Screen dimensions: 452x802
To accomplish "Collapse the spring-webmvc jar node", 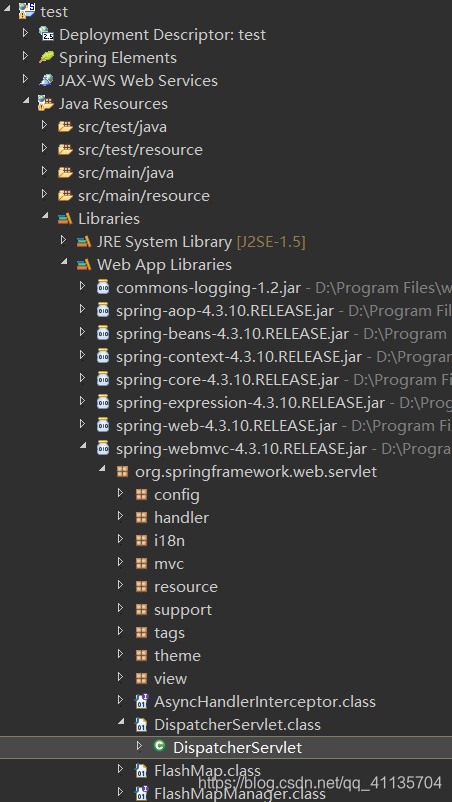I will click(x=82, y=447).
